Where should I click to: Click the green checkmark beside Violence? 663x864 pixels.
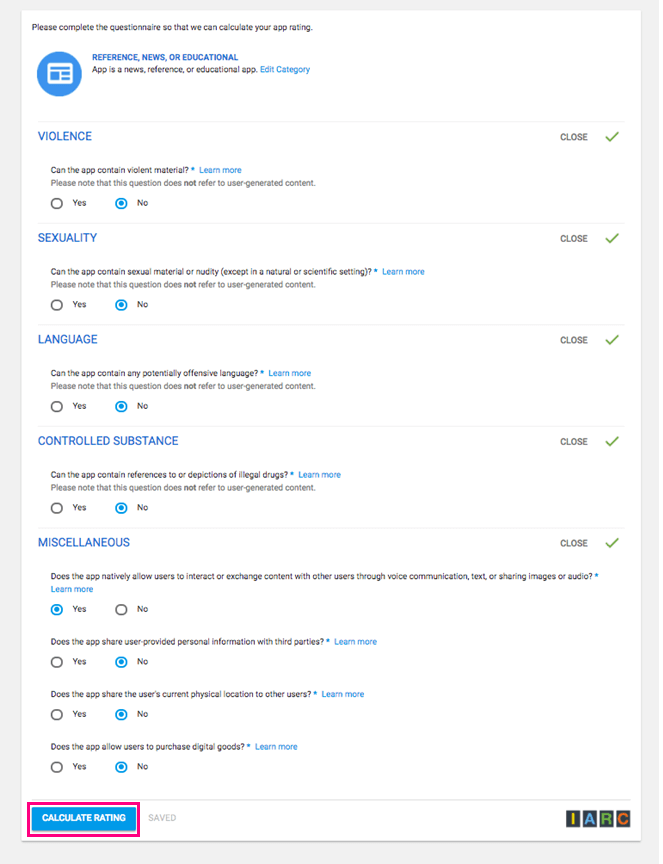click(612, 137)
